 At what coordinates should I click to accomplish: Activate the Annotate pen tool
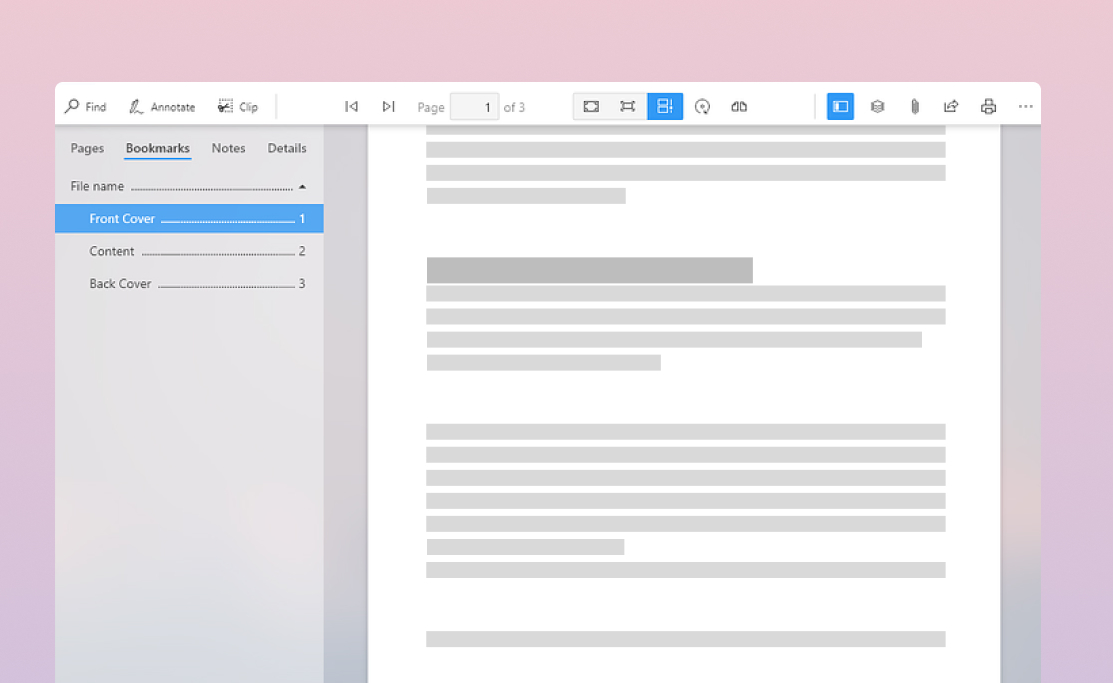pos(162,106)
